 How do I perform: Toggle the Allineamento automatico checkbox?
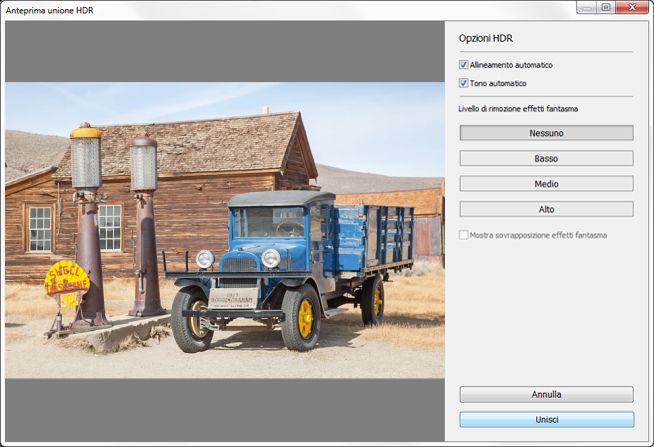[x=463, y=65]
